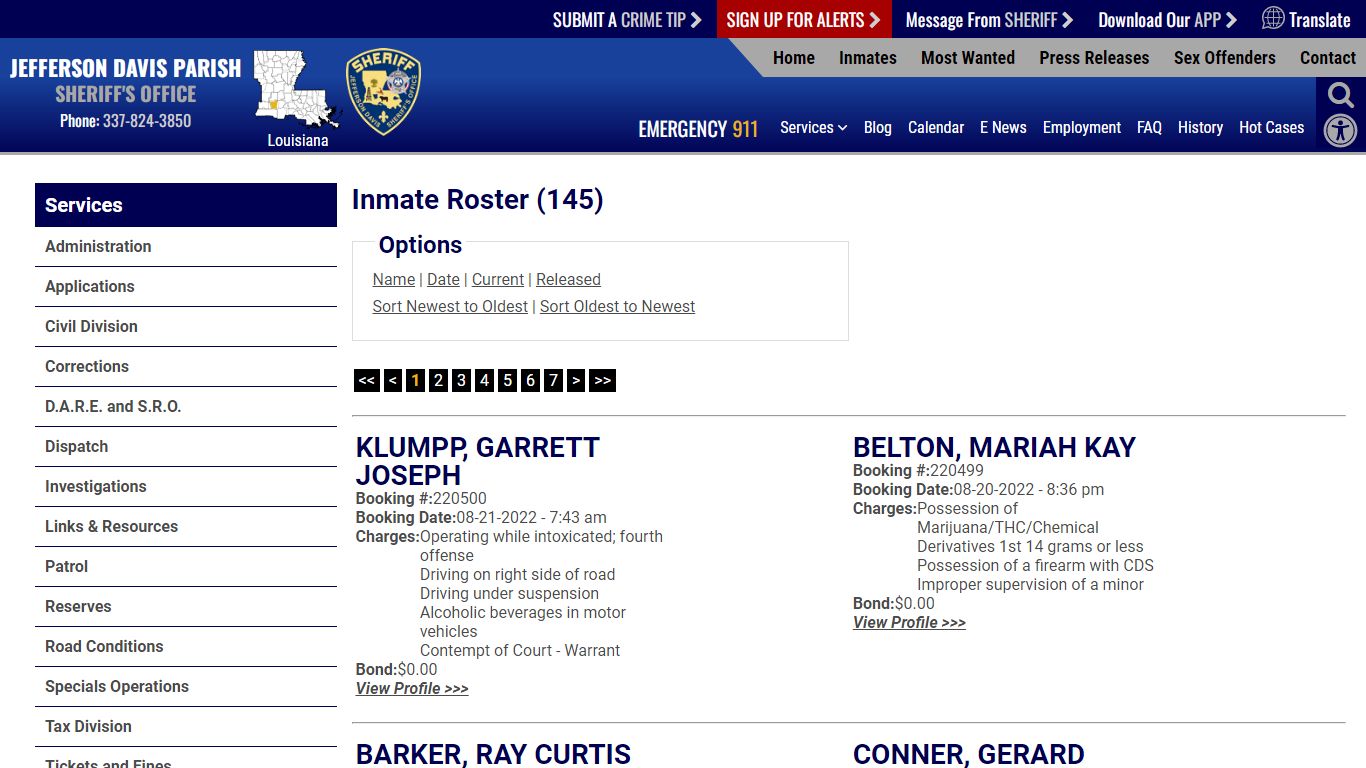The width and height of the screenshot is (1366, 768).
Task: Open Dispatch sidebar link
Action: click(x=186, y=447)
